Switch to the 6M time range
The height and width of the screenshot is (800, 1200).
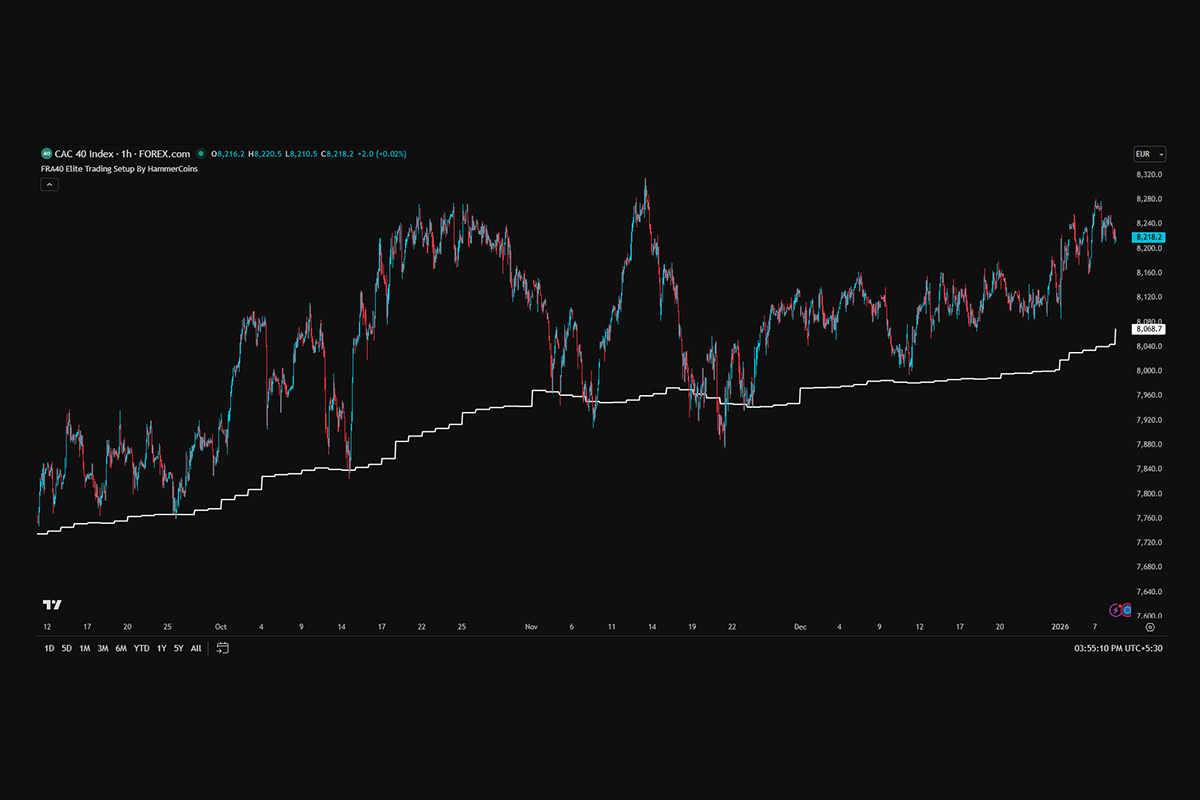click(x=121, y=648)
